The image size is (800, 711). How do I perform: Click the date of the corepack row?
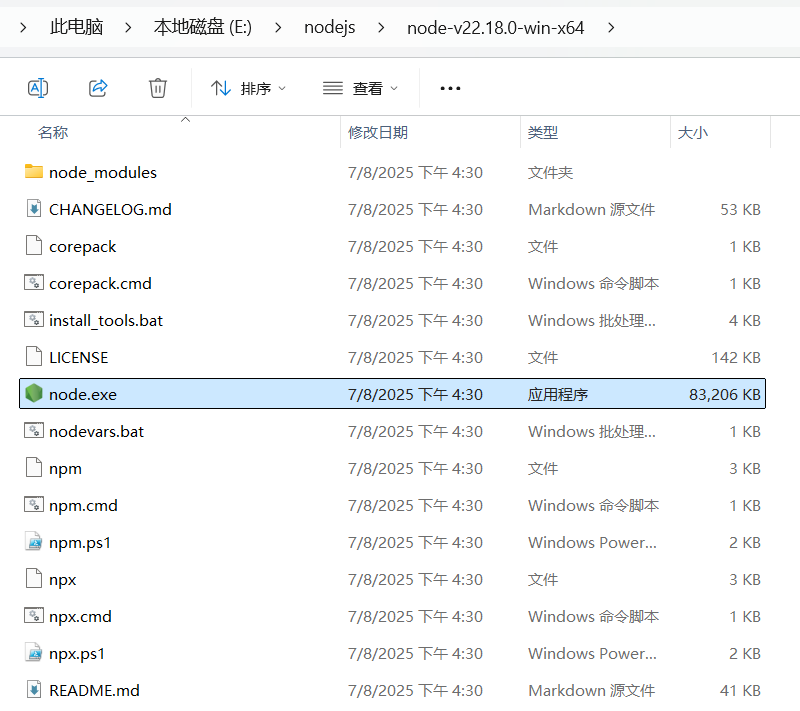tap(415, 246)
